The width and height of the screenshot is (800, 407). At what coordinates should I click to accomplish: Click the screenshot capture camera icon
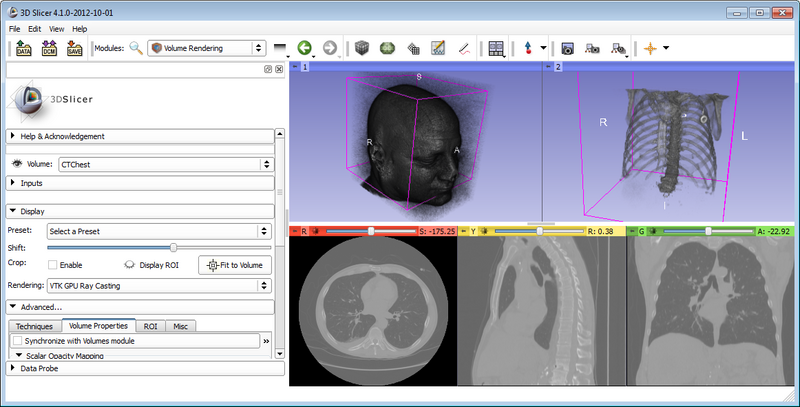click(x=567, y=49)
